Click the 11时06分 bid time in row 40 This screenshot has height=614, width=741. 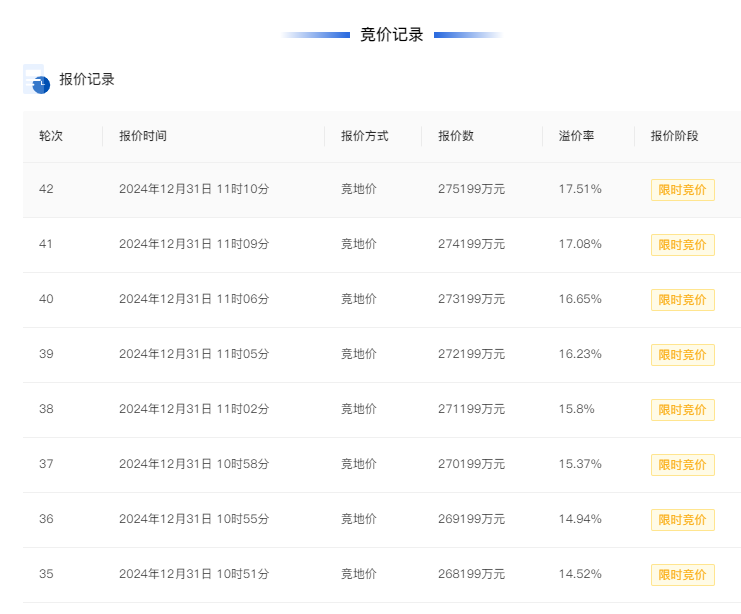click(x=243, y=299)
